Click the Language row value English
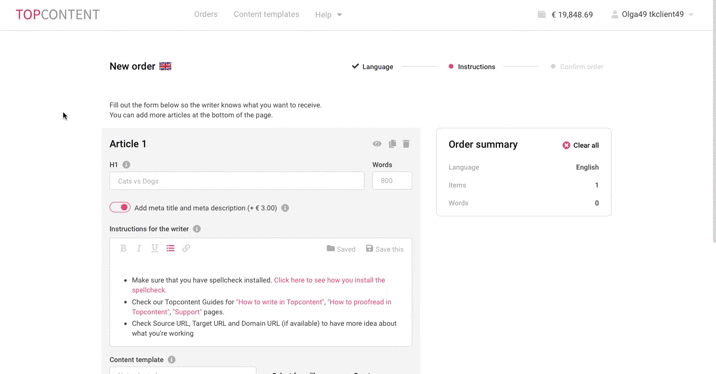The width and height of the screenshot is (716, 374). [587, 167]
